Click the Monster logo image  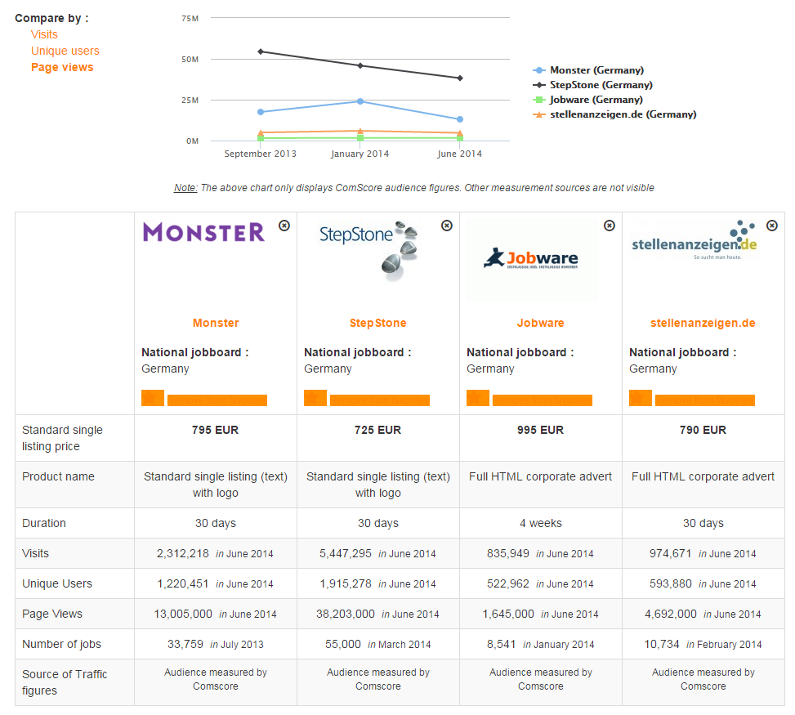(204, 233)
